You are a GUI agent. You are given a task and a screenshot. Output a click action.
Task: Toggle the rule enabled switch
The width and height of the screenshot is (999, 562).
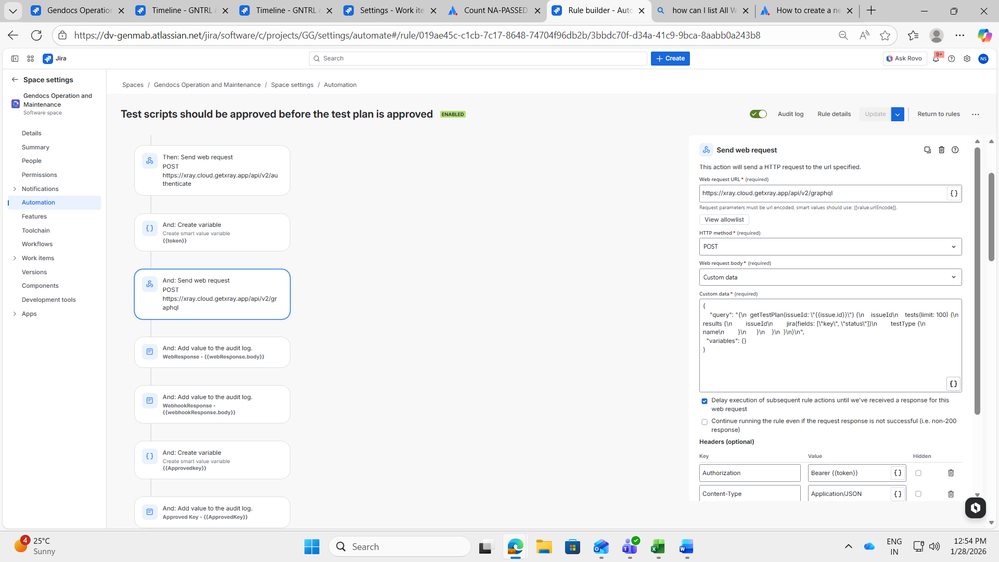pyautogui.click(x=758, y=114)
